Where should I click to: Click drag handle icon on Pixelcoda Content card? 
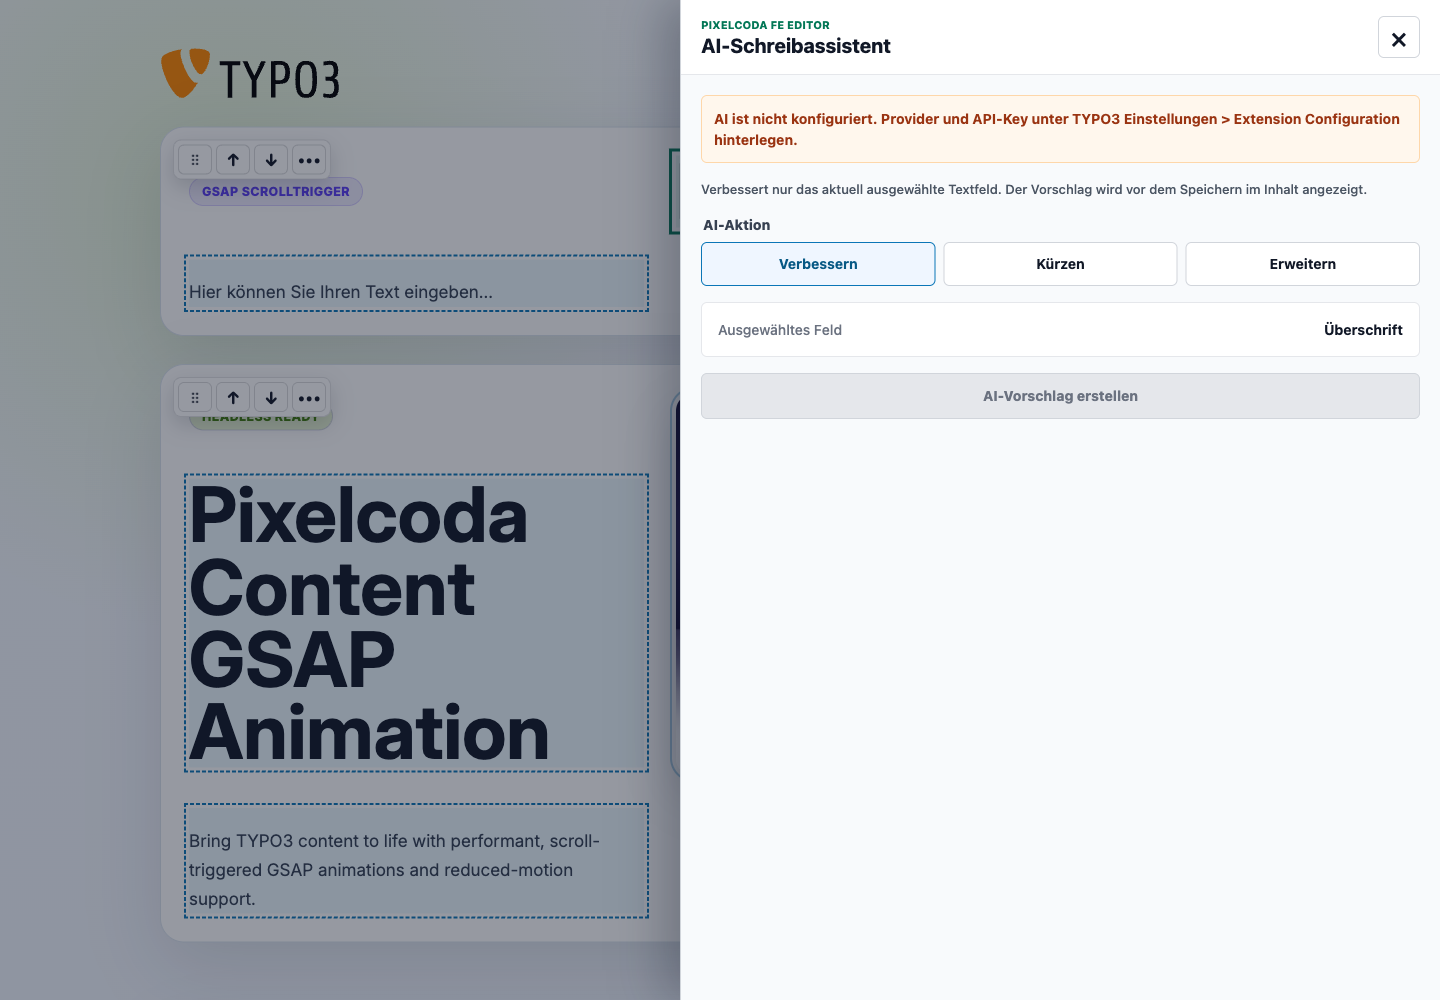click(195, 398)
